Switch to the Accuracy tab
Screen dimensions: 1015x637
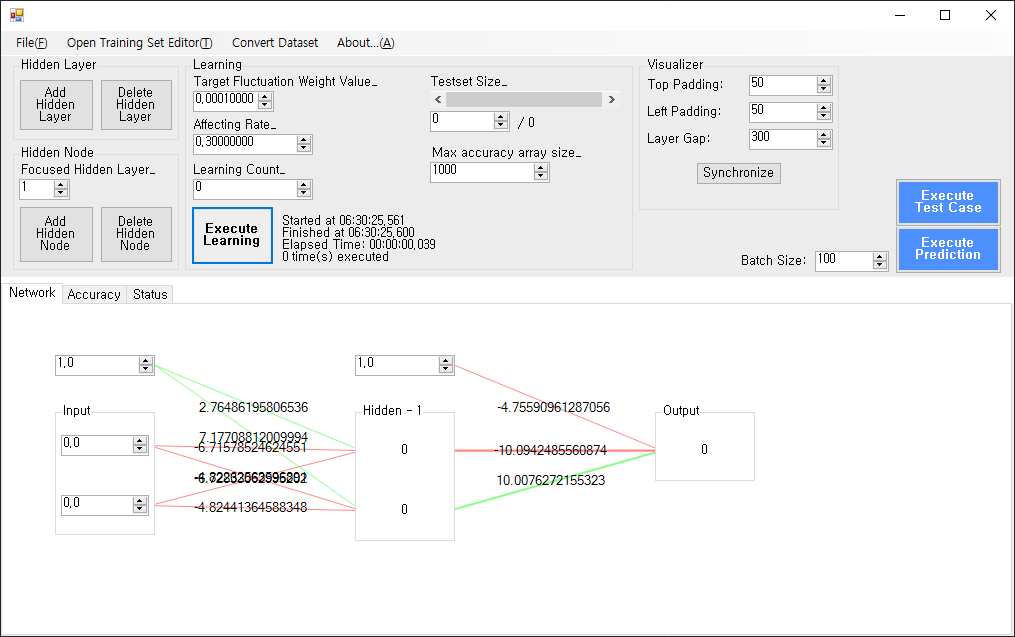coord(94,294)
